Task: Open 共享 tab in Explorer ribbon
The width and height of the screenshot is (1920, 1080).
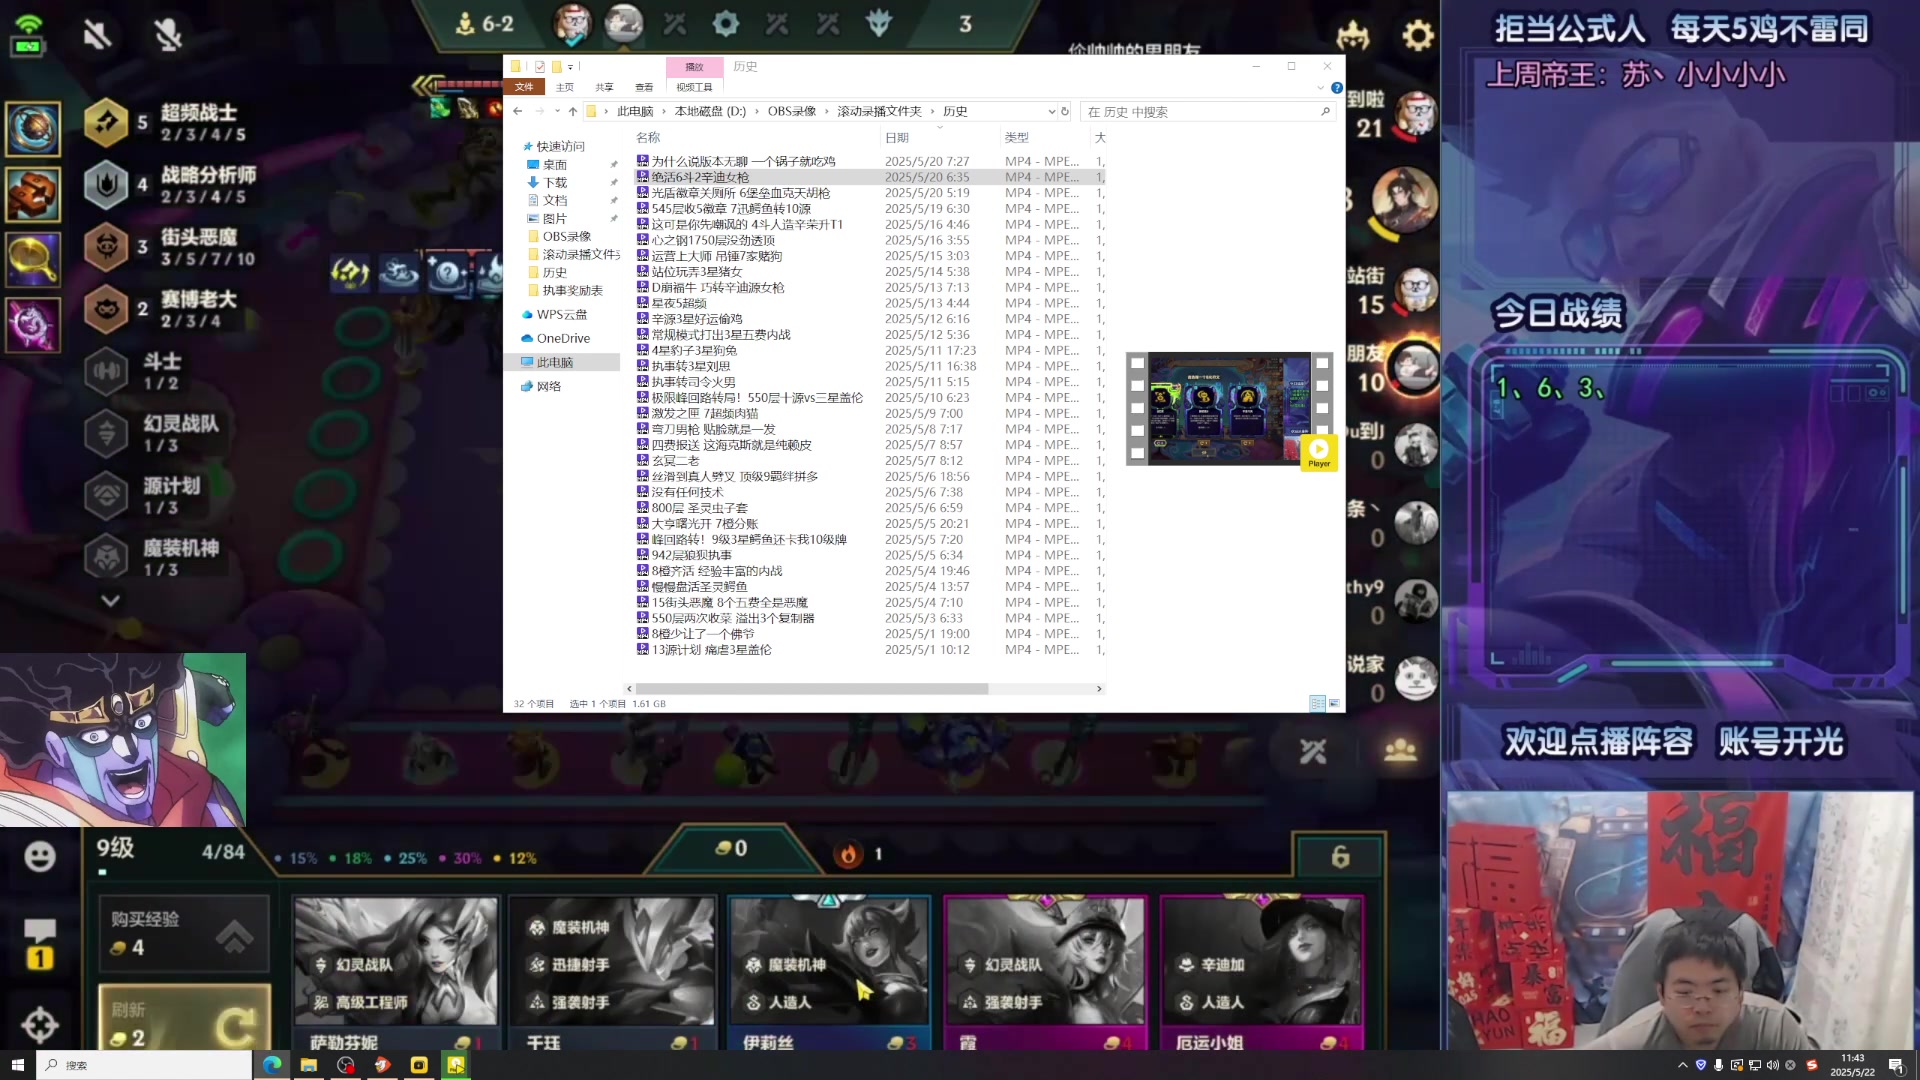Action: point(604,87)
